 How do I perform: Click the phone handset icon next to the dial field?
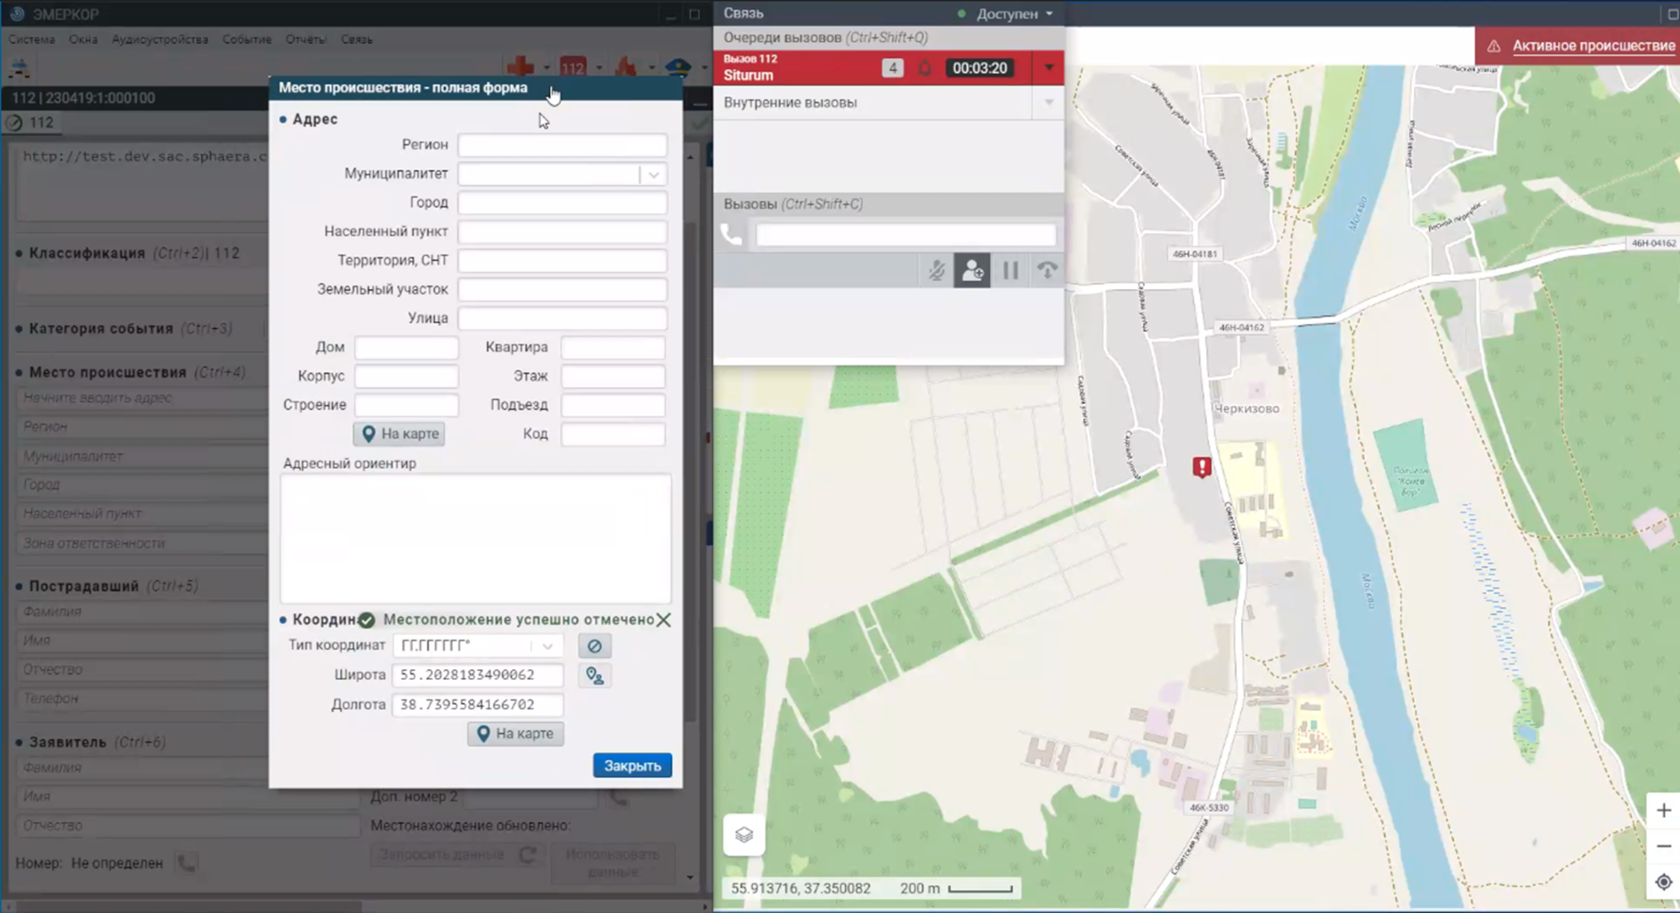(x=732, y=235)
